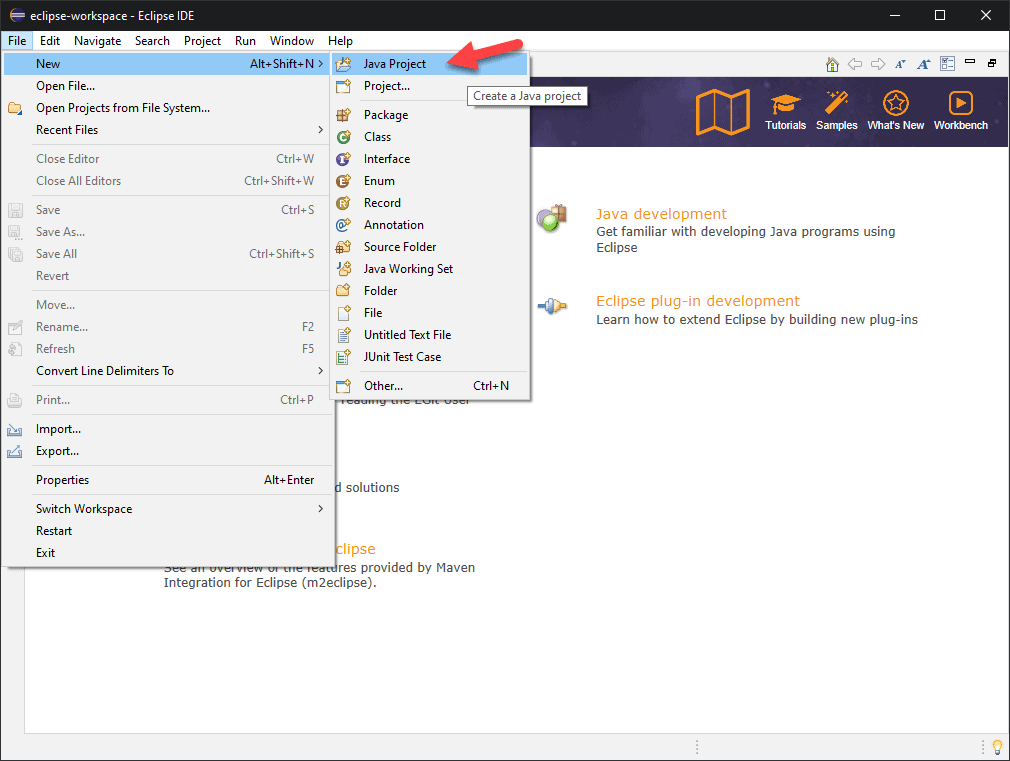
Task: Click the navigate back arrow icon
Action: click(855, 64)
